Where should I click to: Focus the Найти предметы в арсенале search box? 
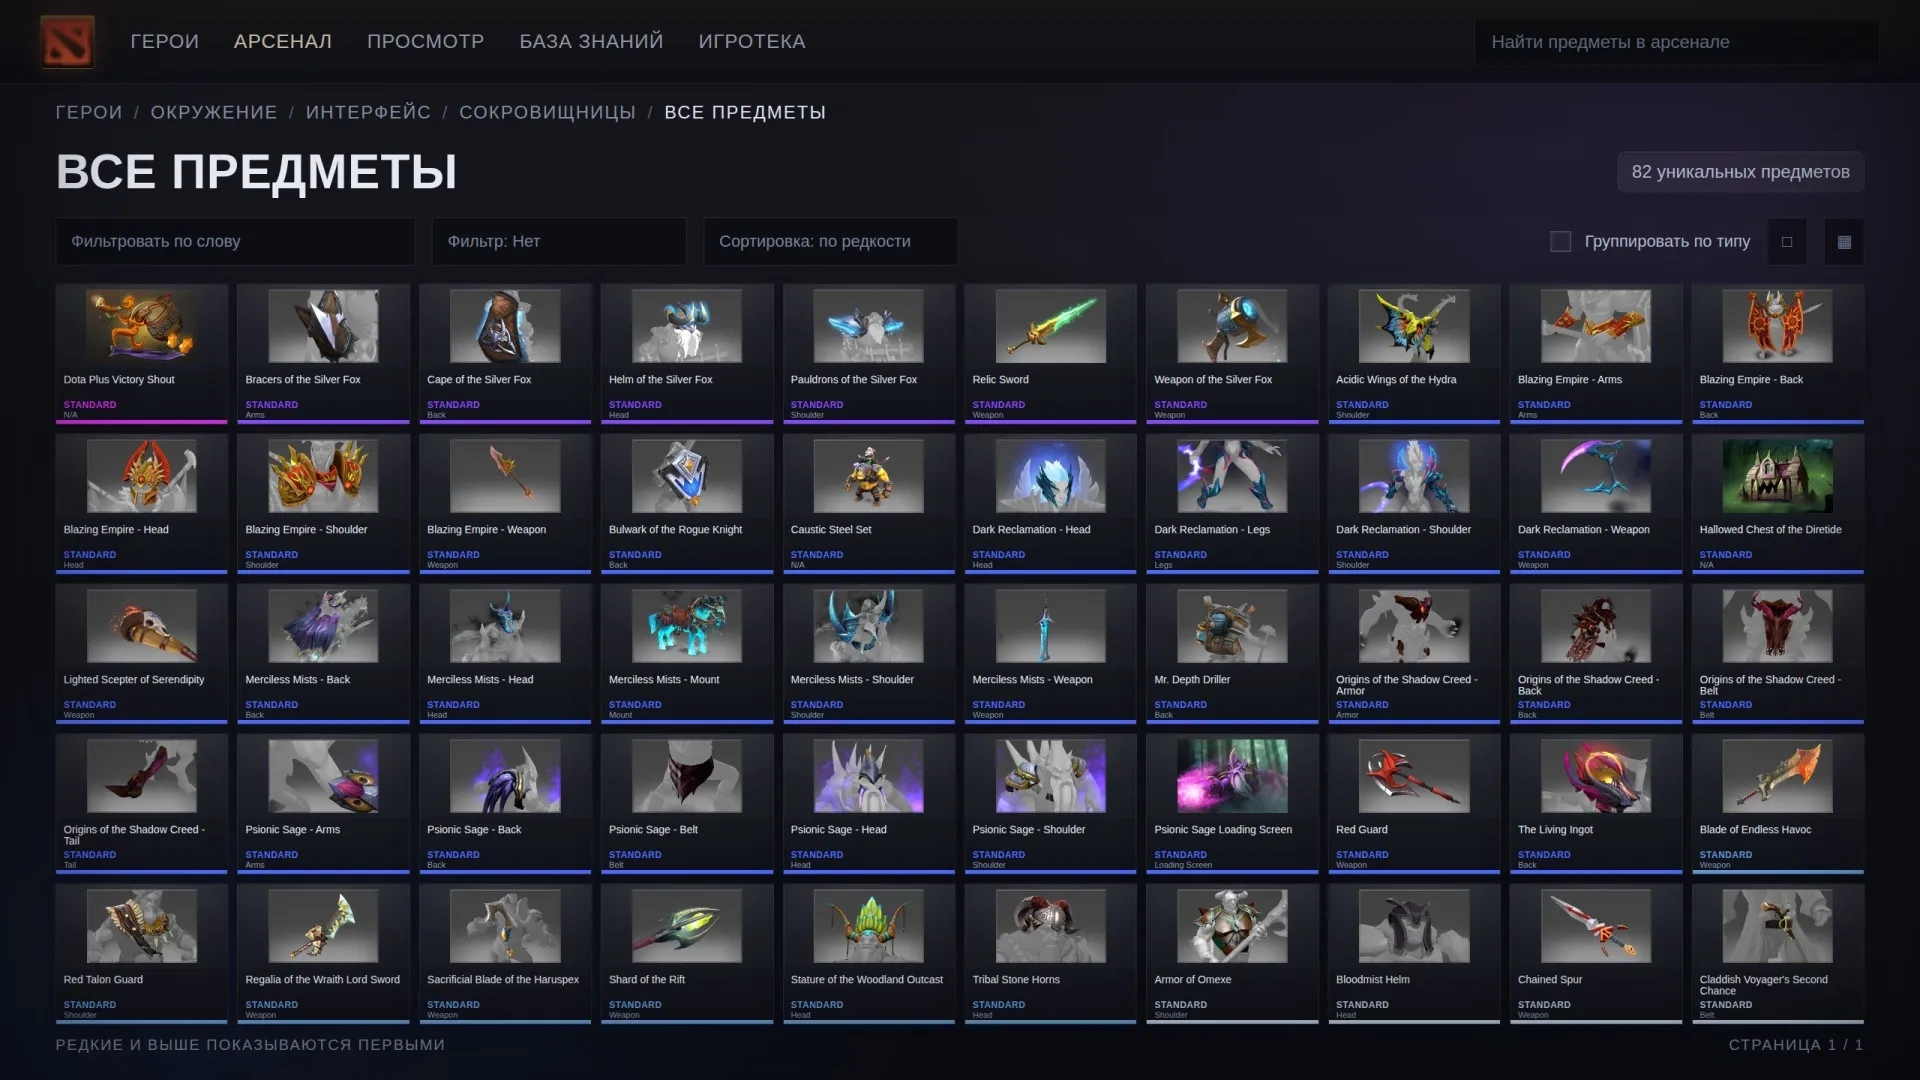click(1676, 42)
